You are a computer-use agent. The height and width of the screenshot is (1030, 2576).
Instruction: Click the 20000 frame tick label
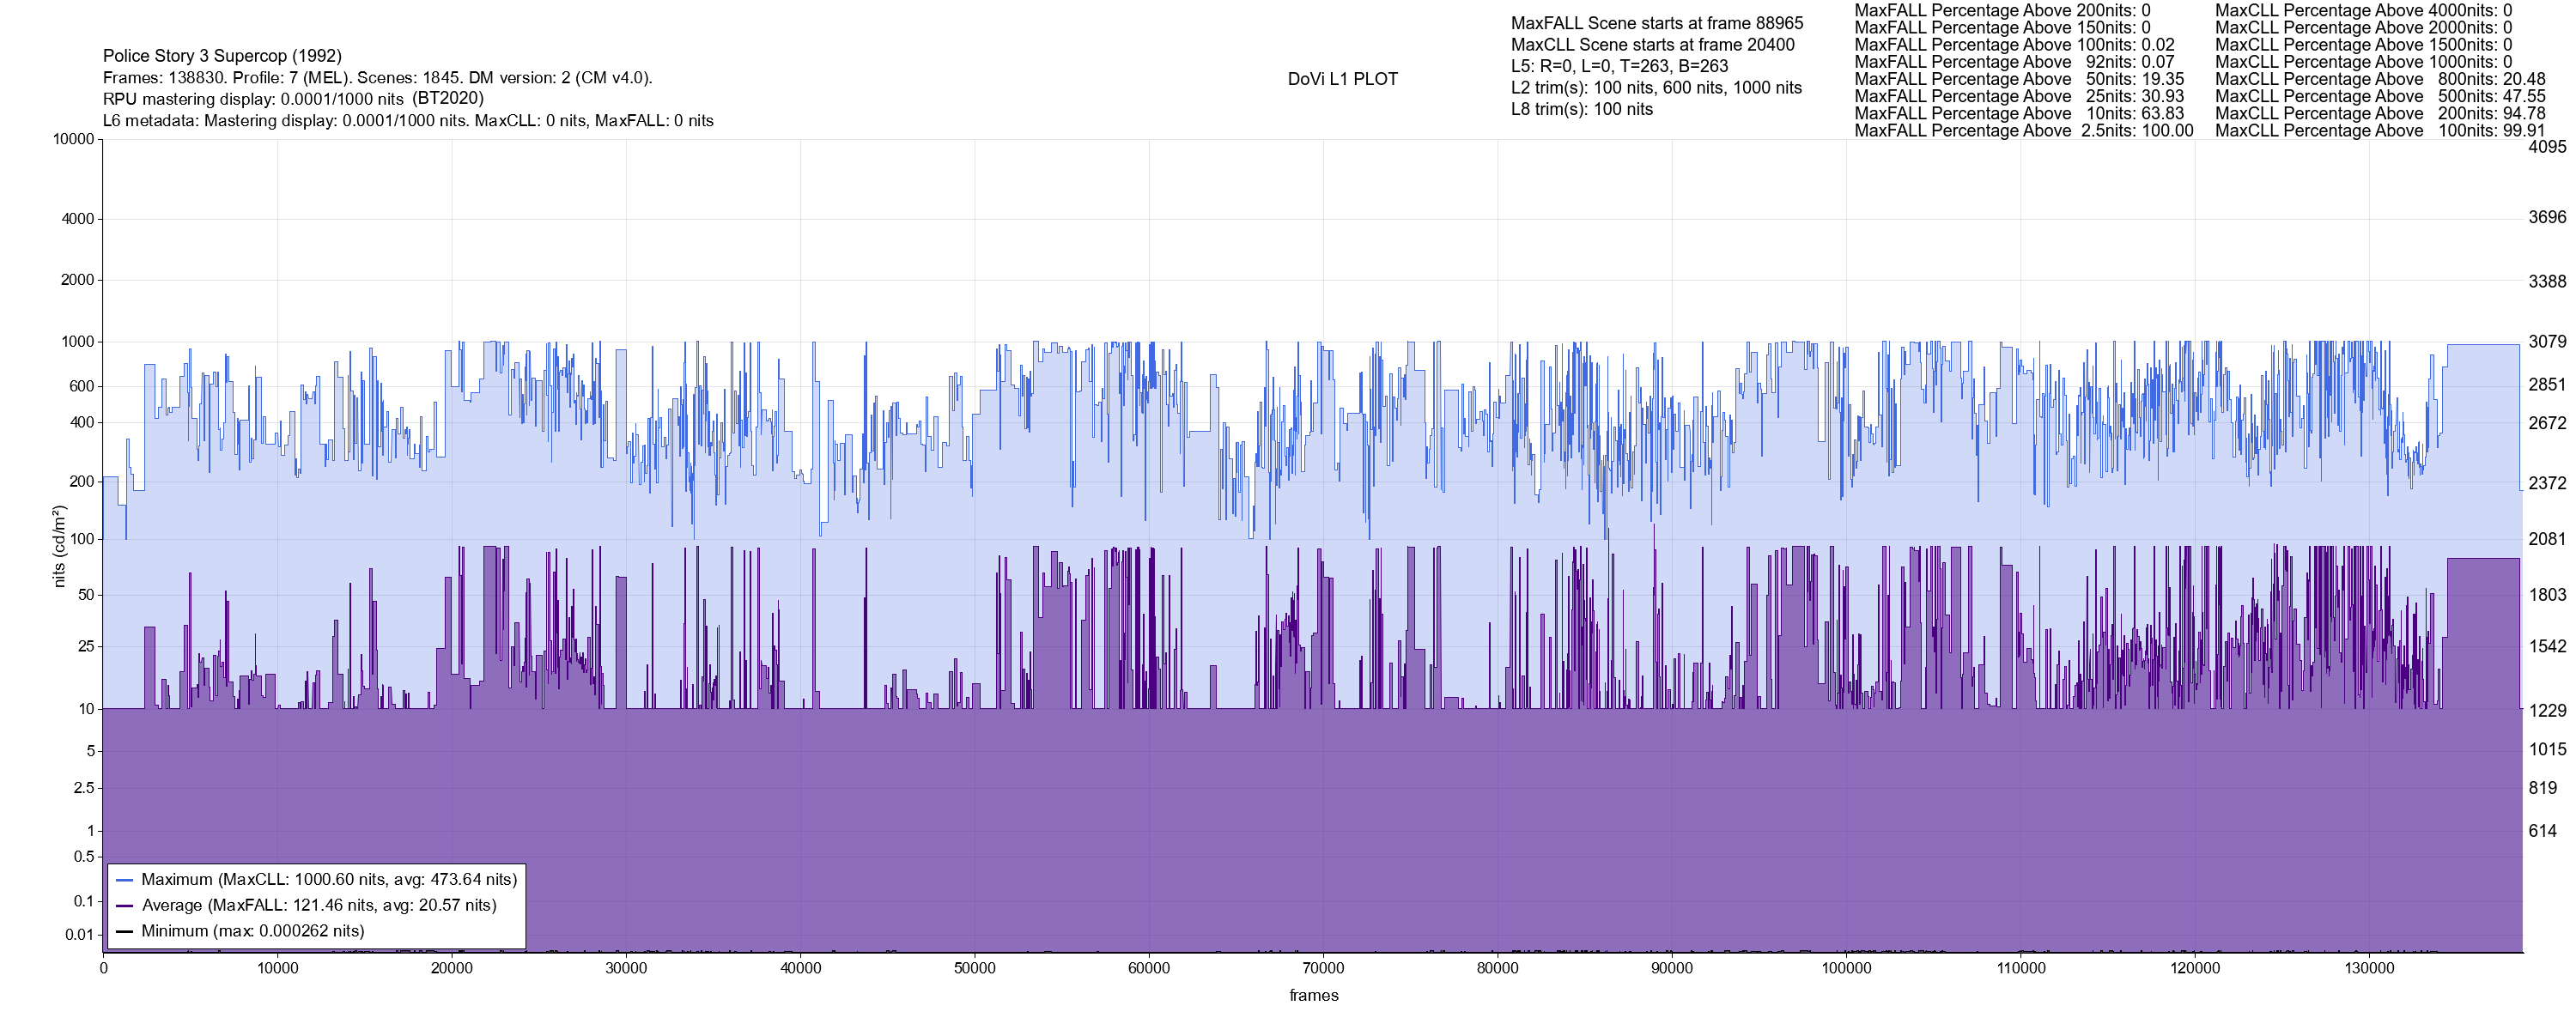(451, 969)
